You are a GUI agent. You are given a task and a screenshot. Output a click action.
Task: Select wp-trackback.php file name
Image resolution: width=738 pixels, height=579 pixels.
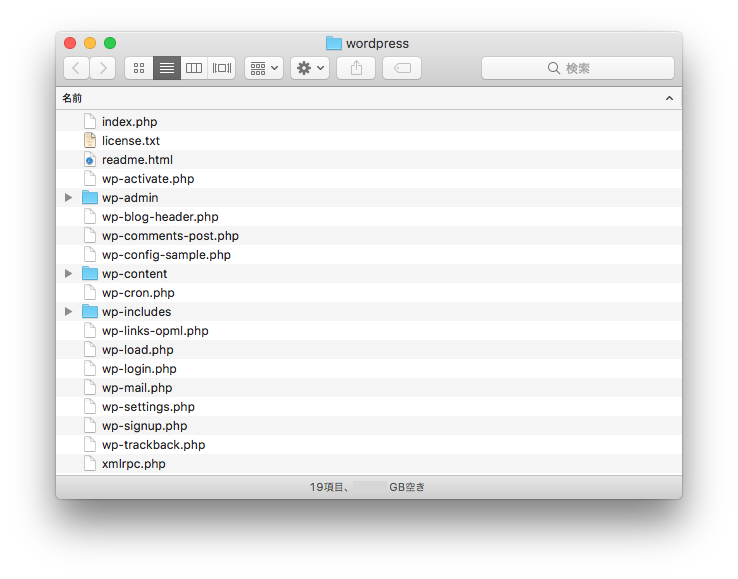[x=153, y=445]
